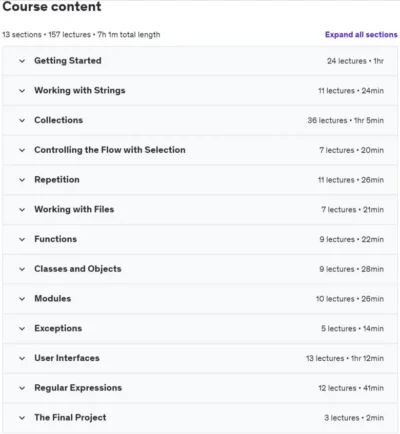Click the chevron icon beside Classes and Objects
400x434 pixels.
coord(22,269)
